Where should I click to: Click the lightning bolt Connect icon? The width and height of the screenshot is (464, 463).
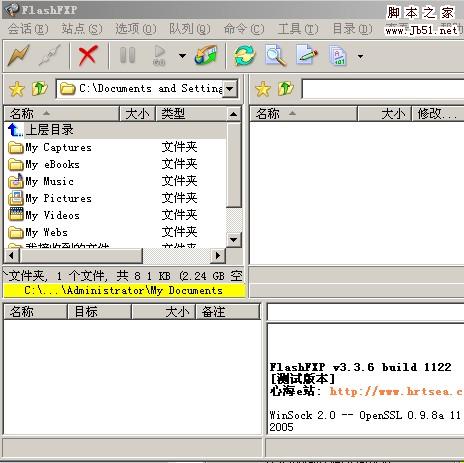[19, 55]
